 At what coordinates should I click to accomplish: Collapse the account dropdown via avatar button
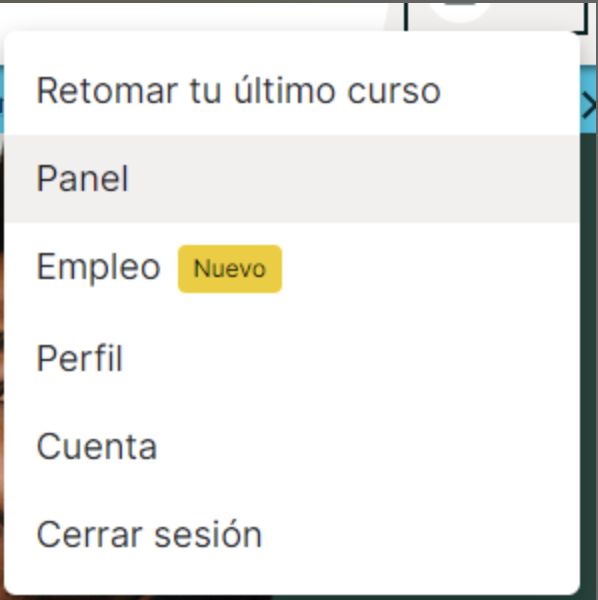496,17
